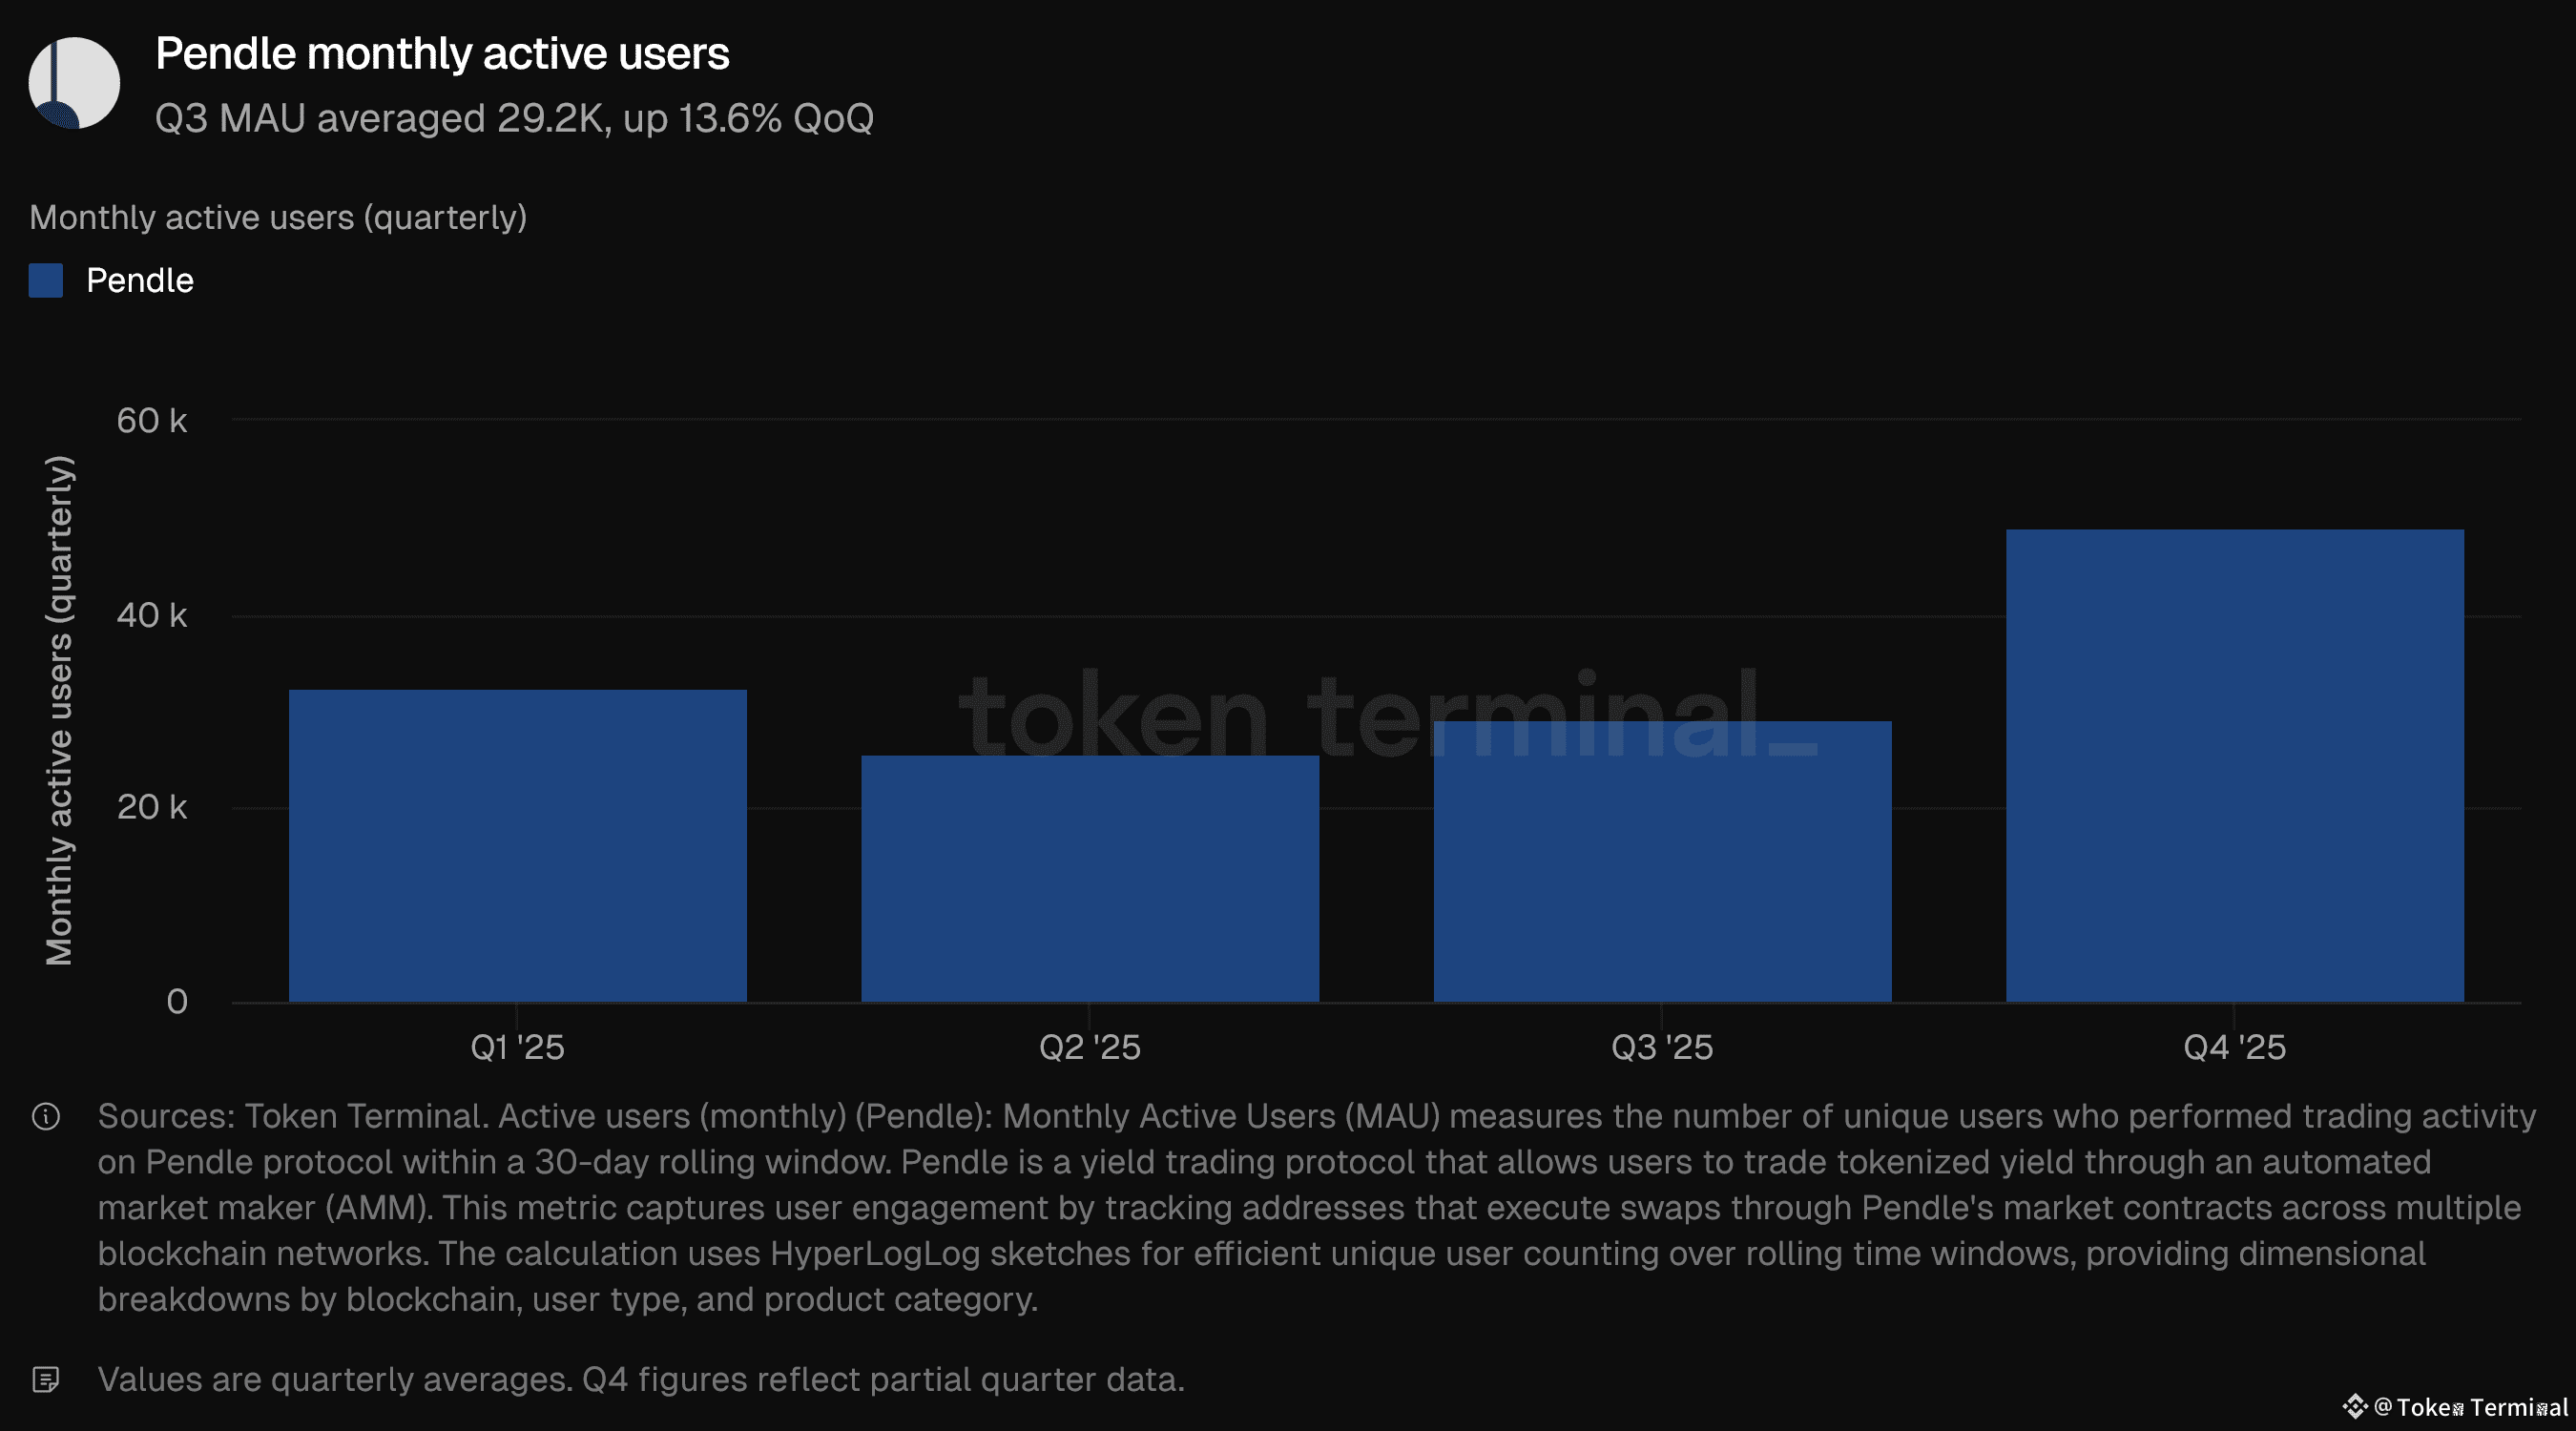This screenshot has height=1431, width=2576.
Task: Toggle the Pendle series legend label
Action: 140,280
